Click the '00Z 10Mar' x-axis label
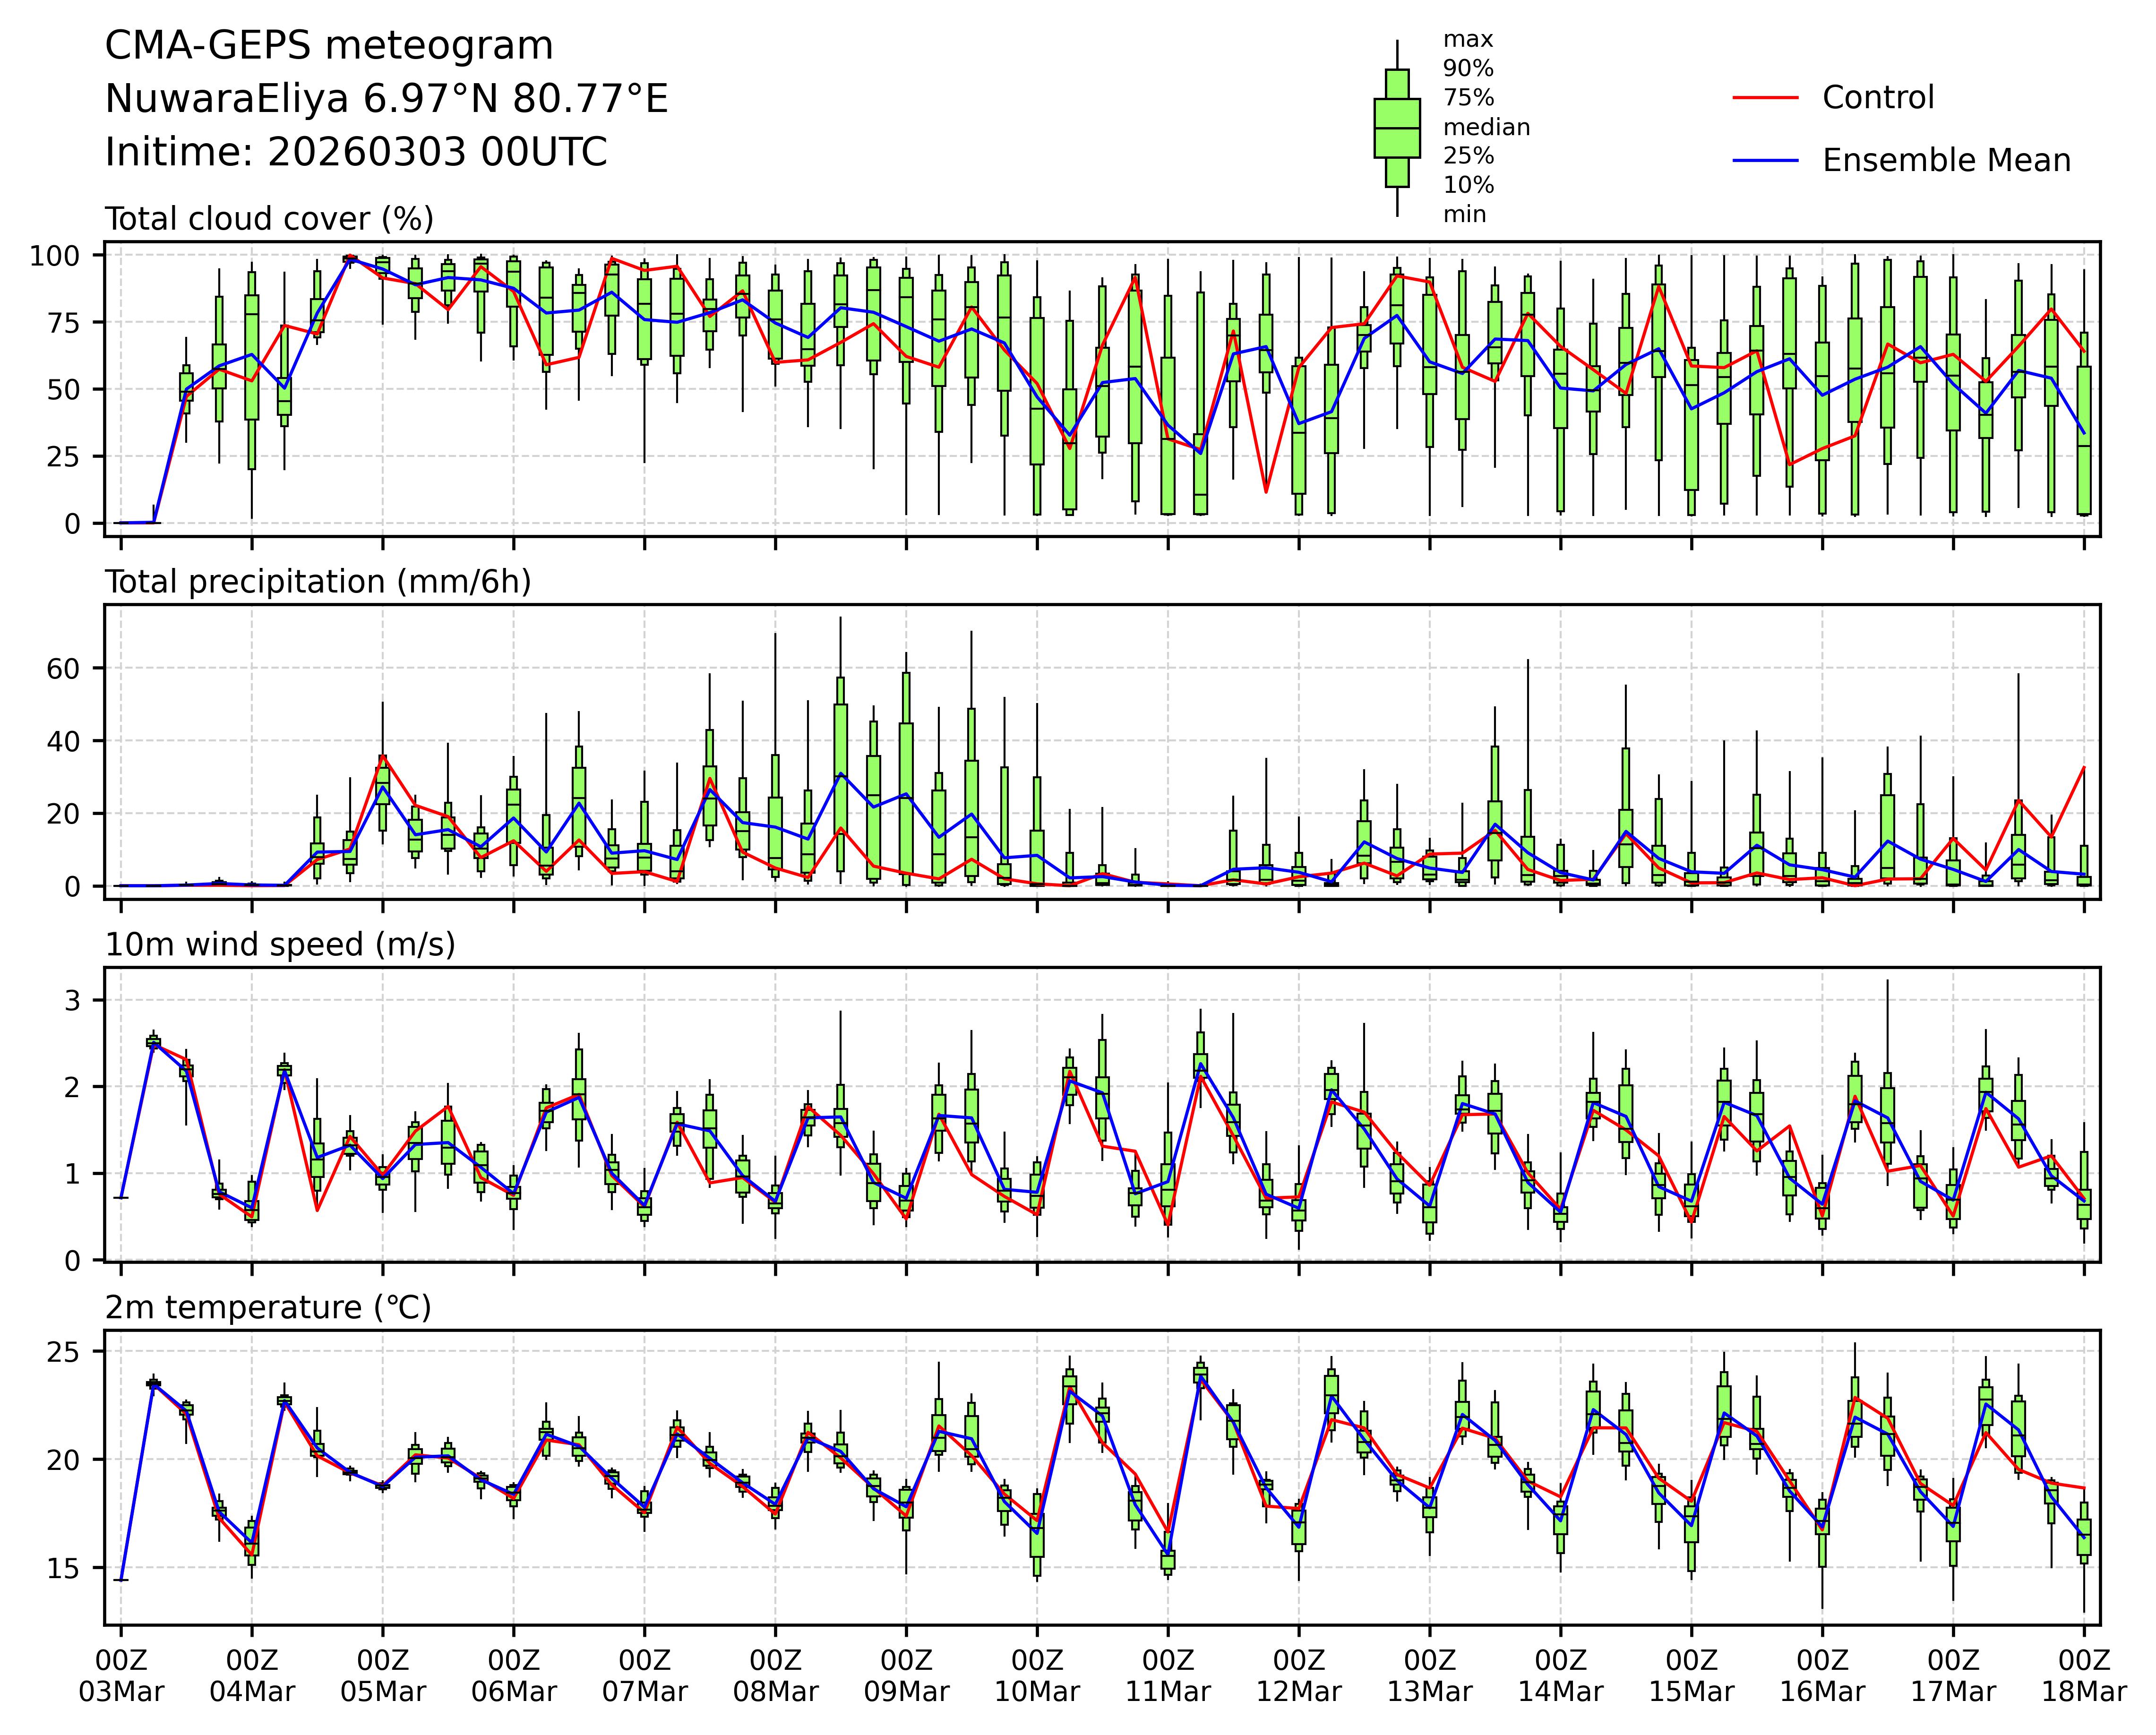 pyautogui.click(x=1037, y=1677)
